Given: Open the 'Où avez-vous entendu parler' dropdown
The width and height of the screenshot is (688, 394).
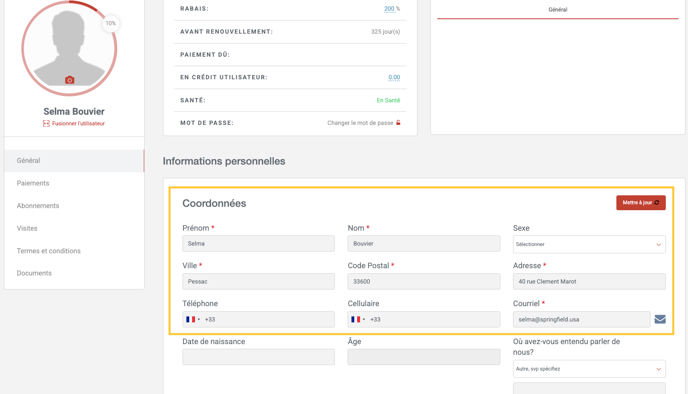Looking at the screenshot, I should 589,369.
